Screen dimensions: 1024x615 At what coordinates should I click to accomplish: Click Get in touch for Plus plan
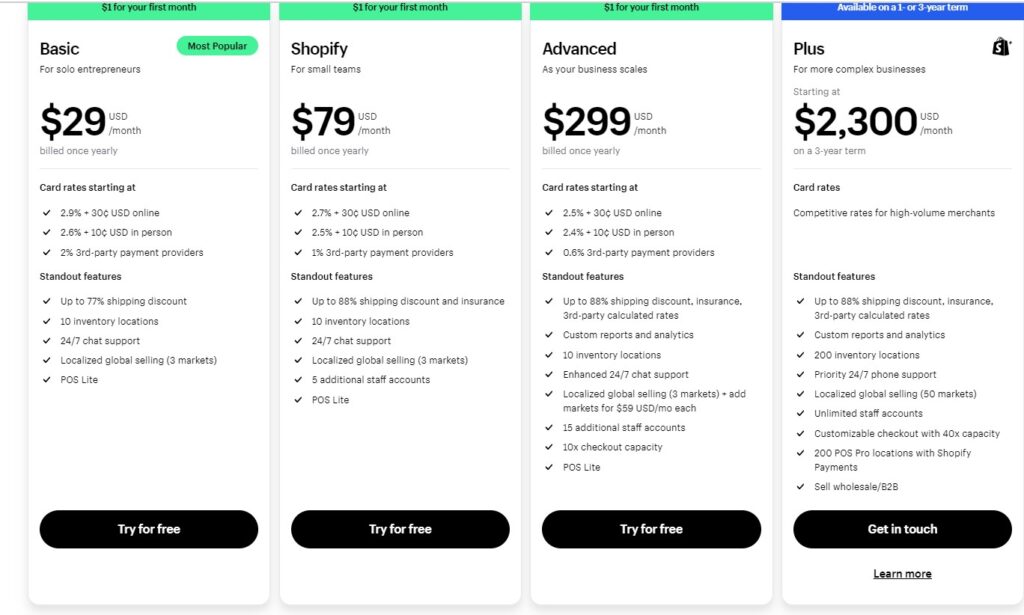pos(903,529)
